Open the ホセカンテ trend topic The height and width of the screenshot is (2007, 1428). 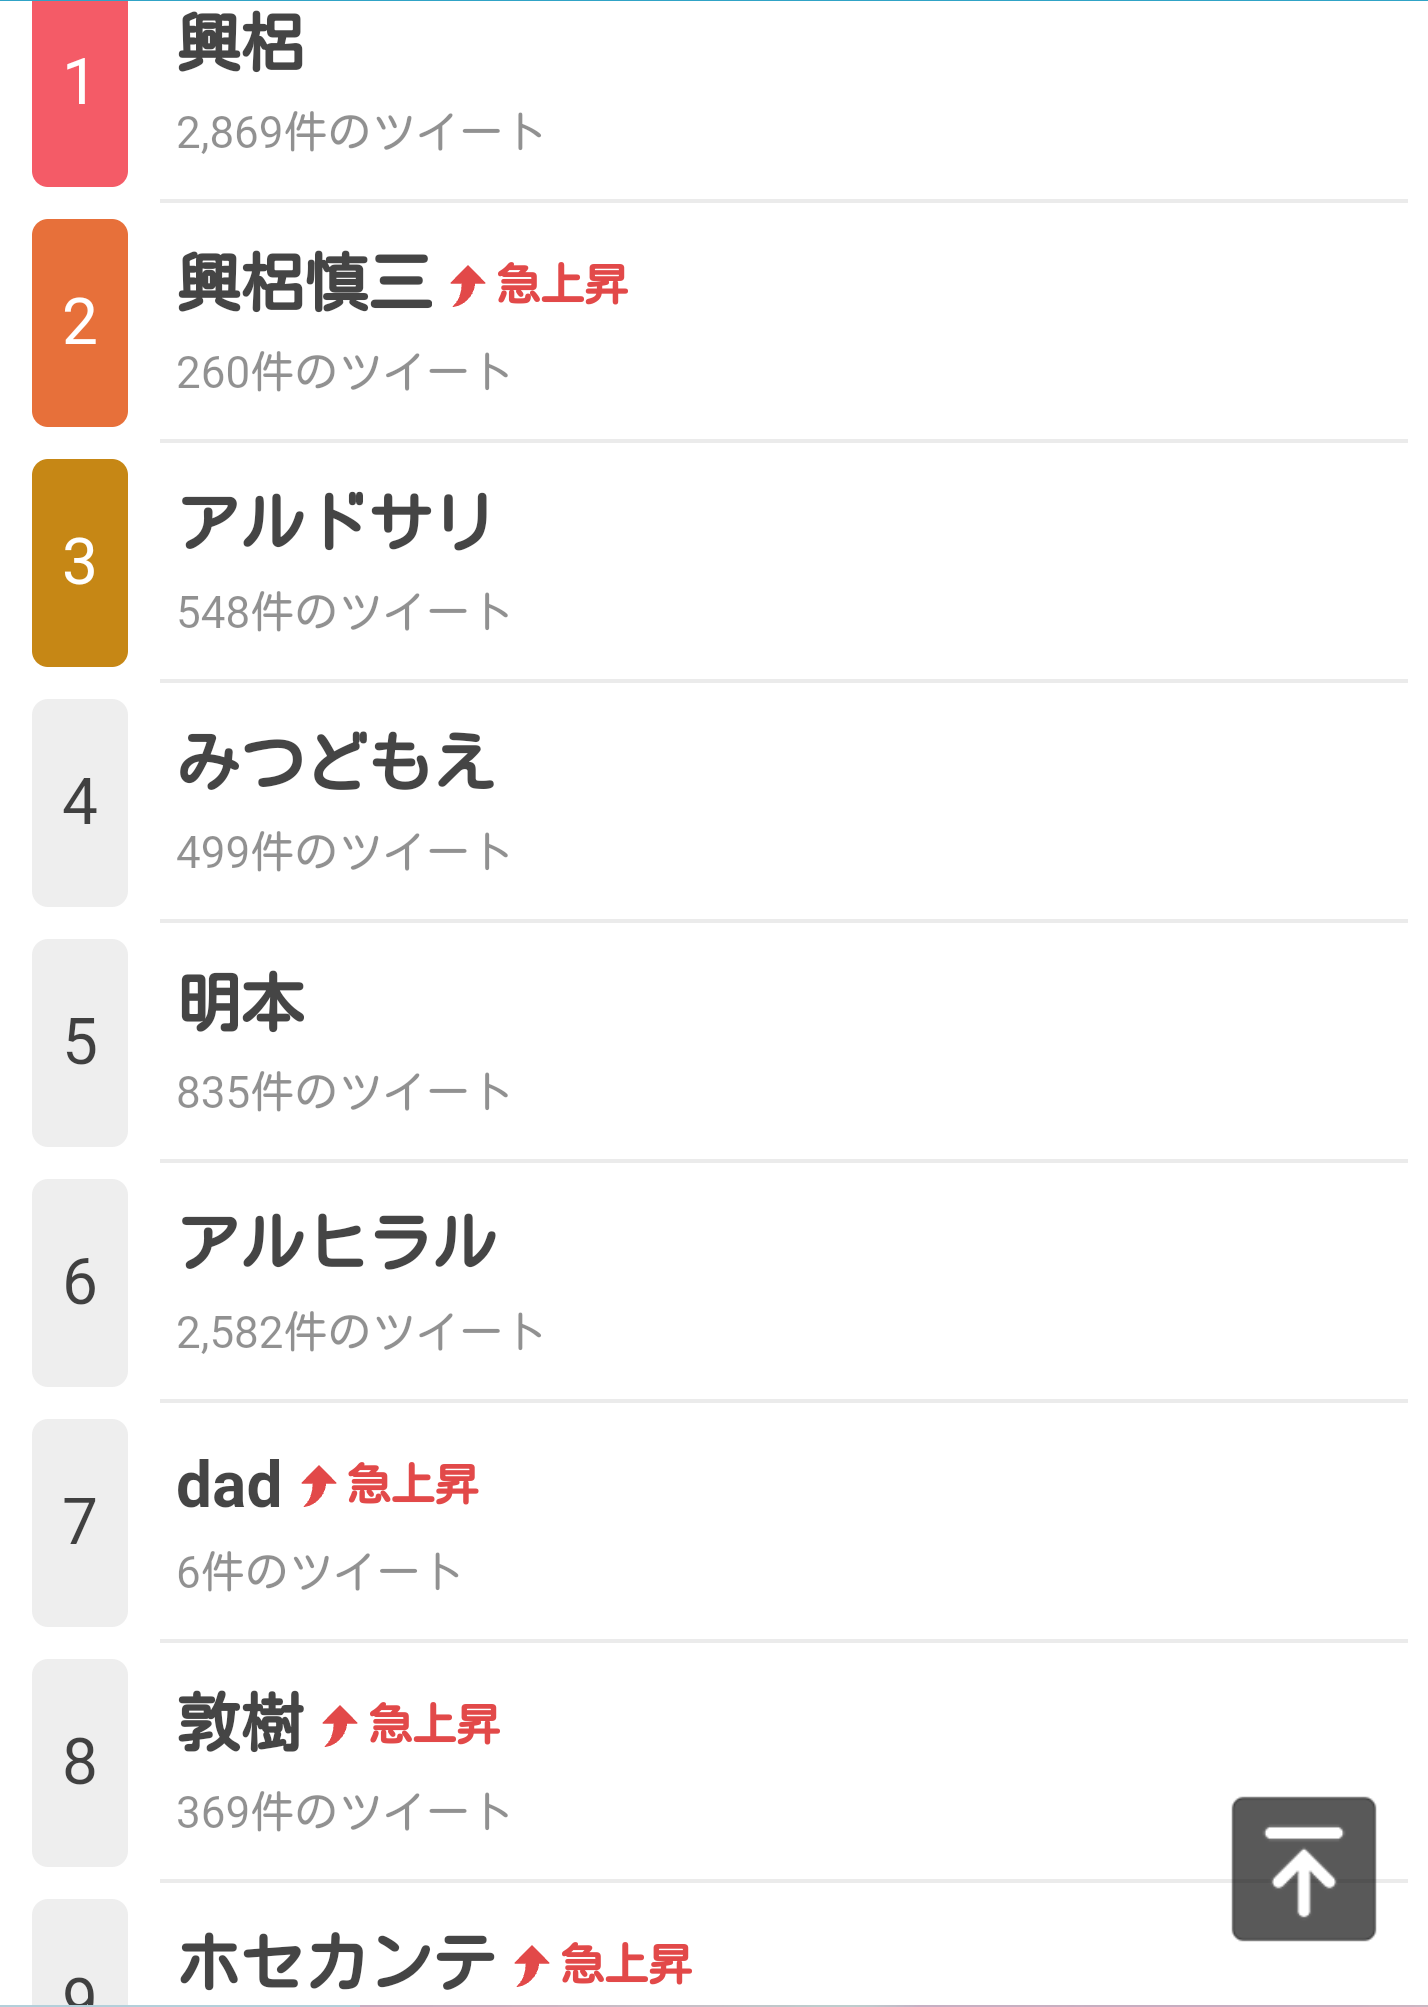(x=337, y=1963)
